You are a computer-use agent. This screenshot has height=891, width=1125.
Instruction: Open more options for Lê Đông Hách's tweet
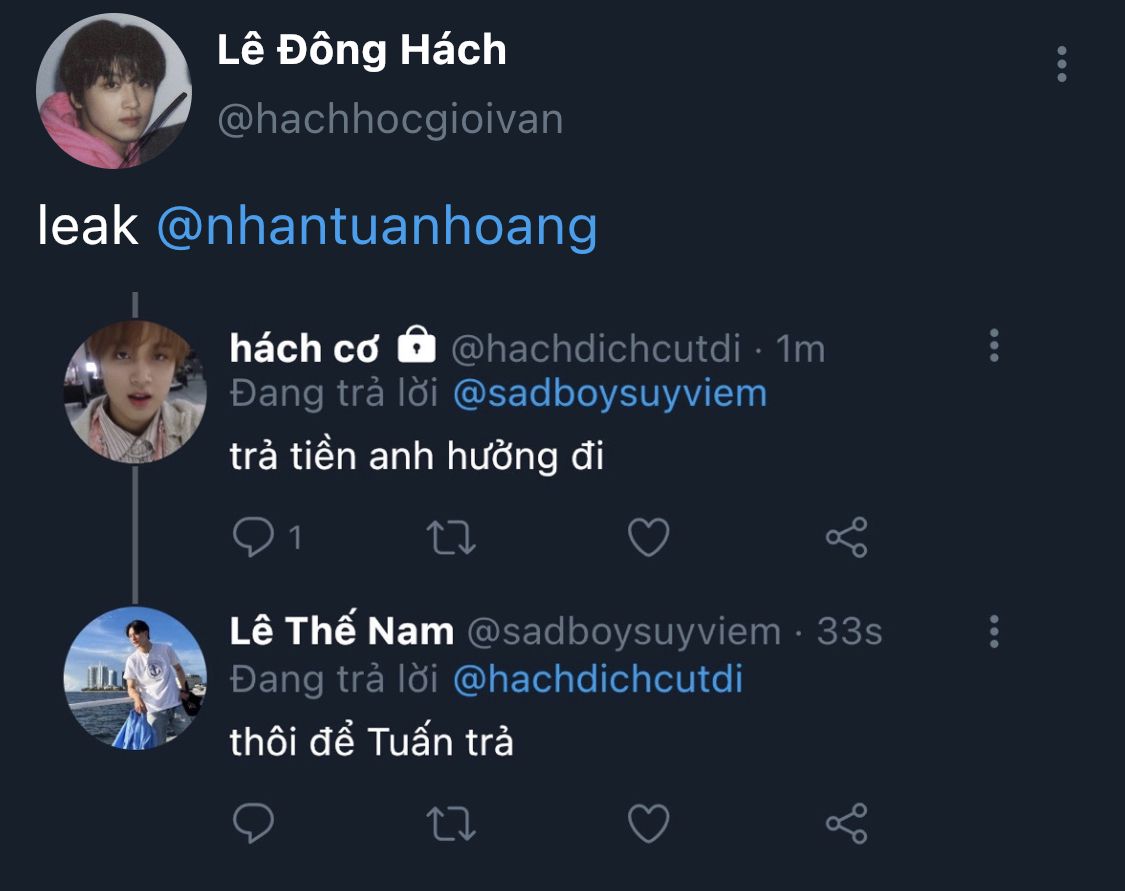point(1061,65)
